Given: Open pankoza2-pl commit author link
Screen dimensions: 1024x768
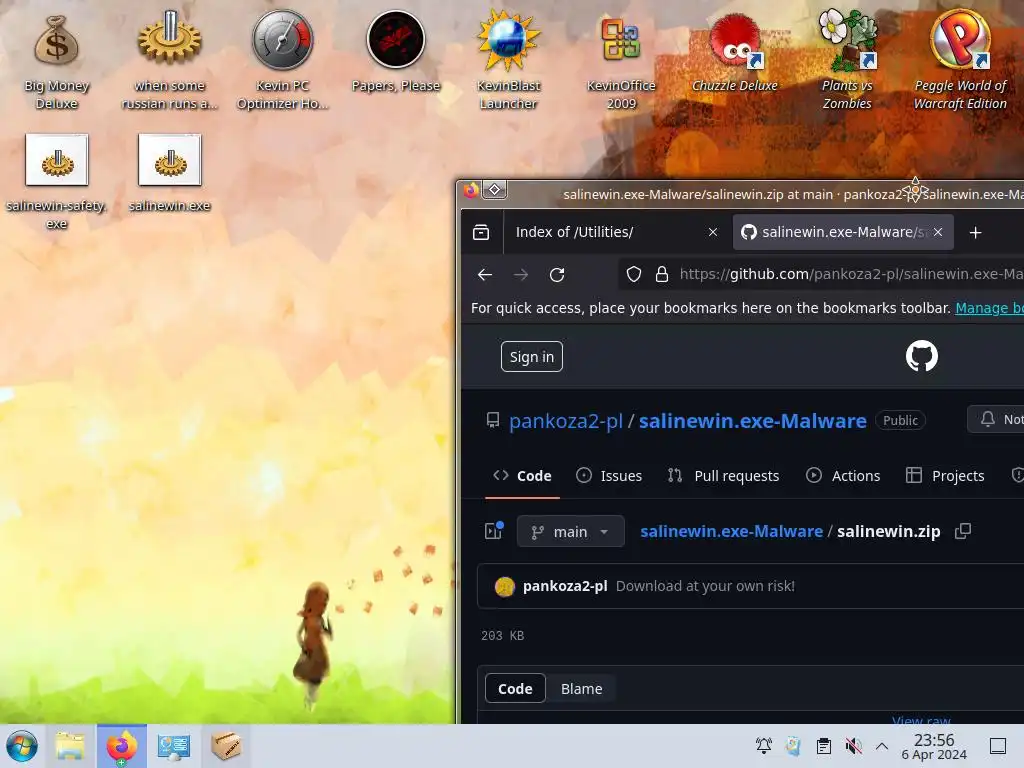Looking at the screenshot, I should click(565, 586).
